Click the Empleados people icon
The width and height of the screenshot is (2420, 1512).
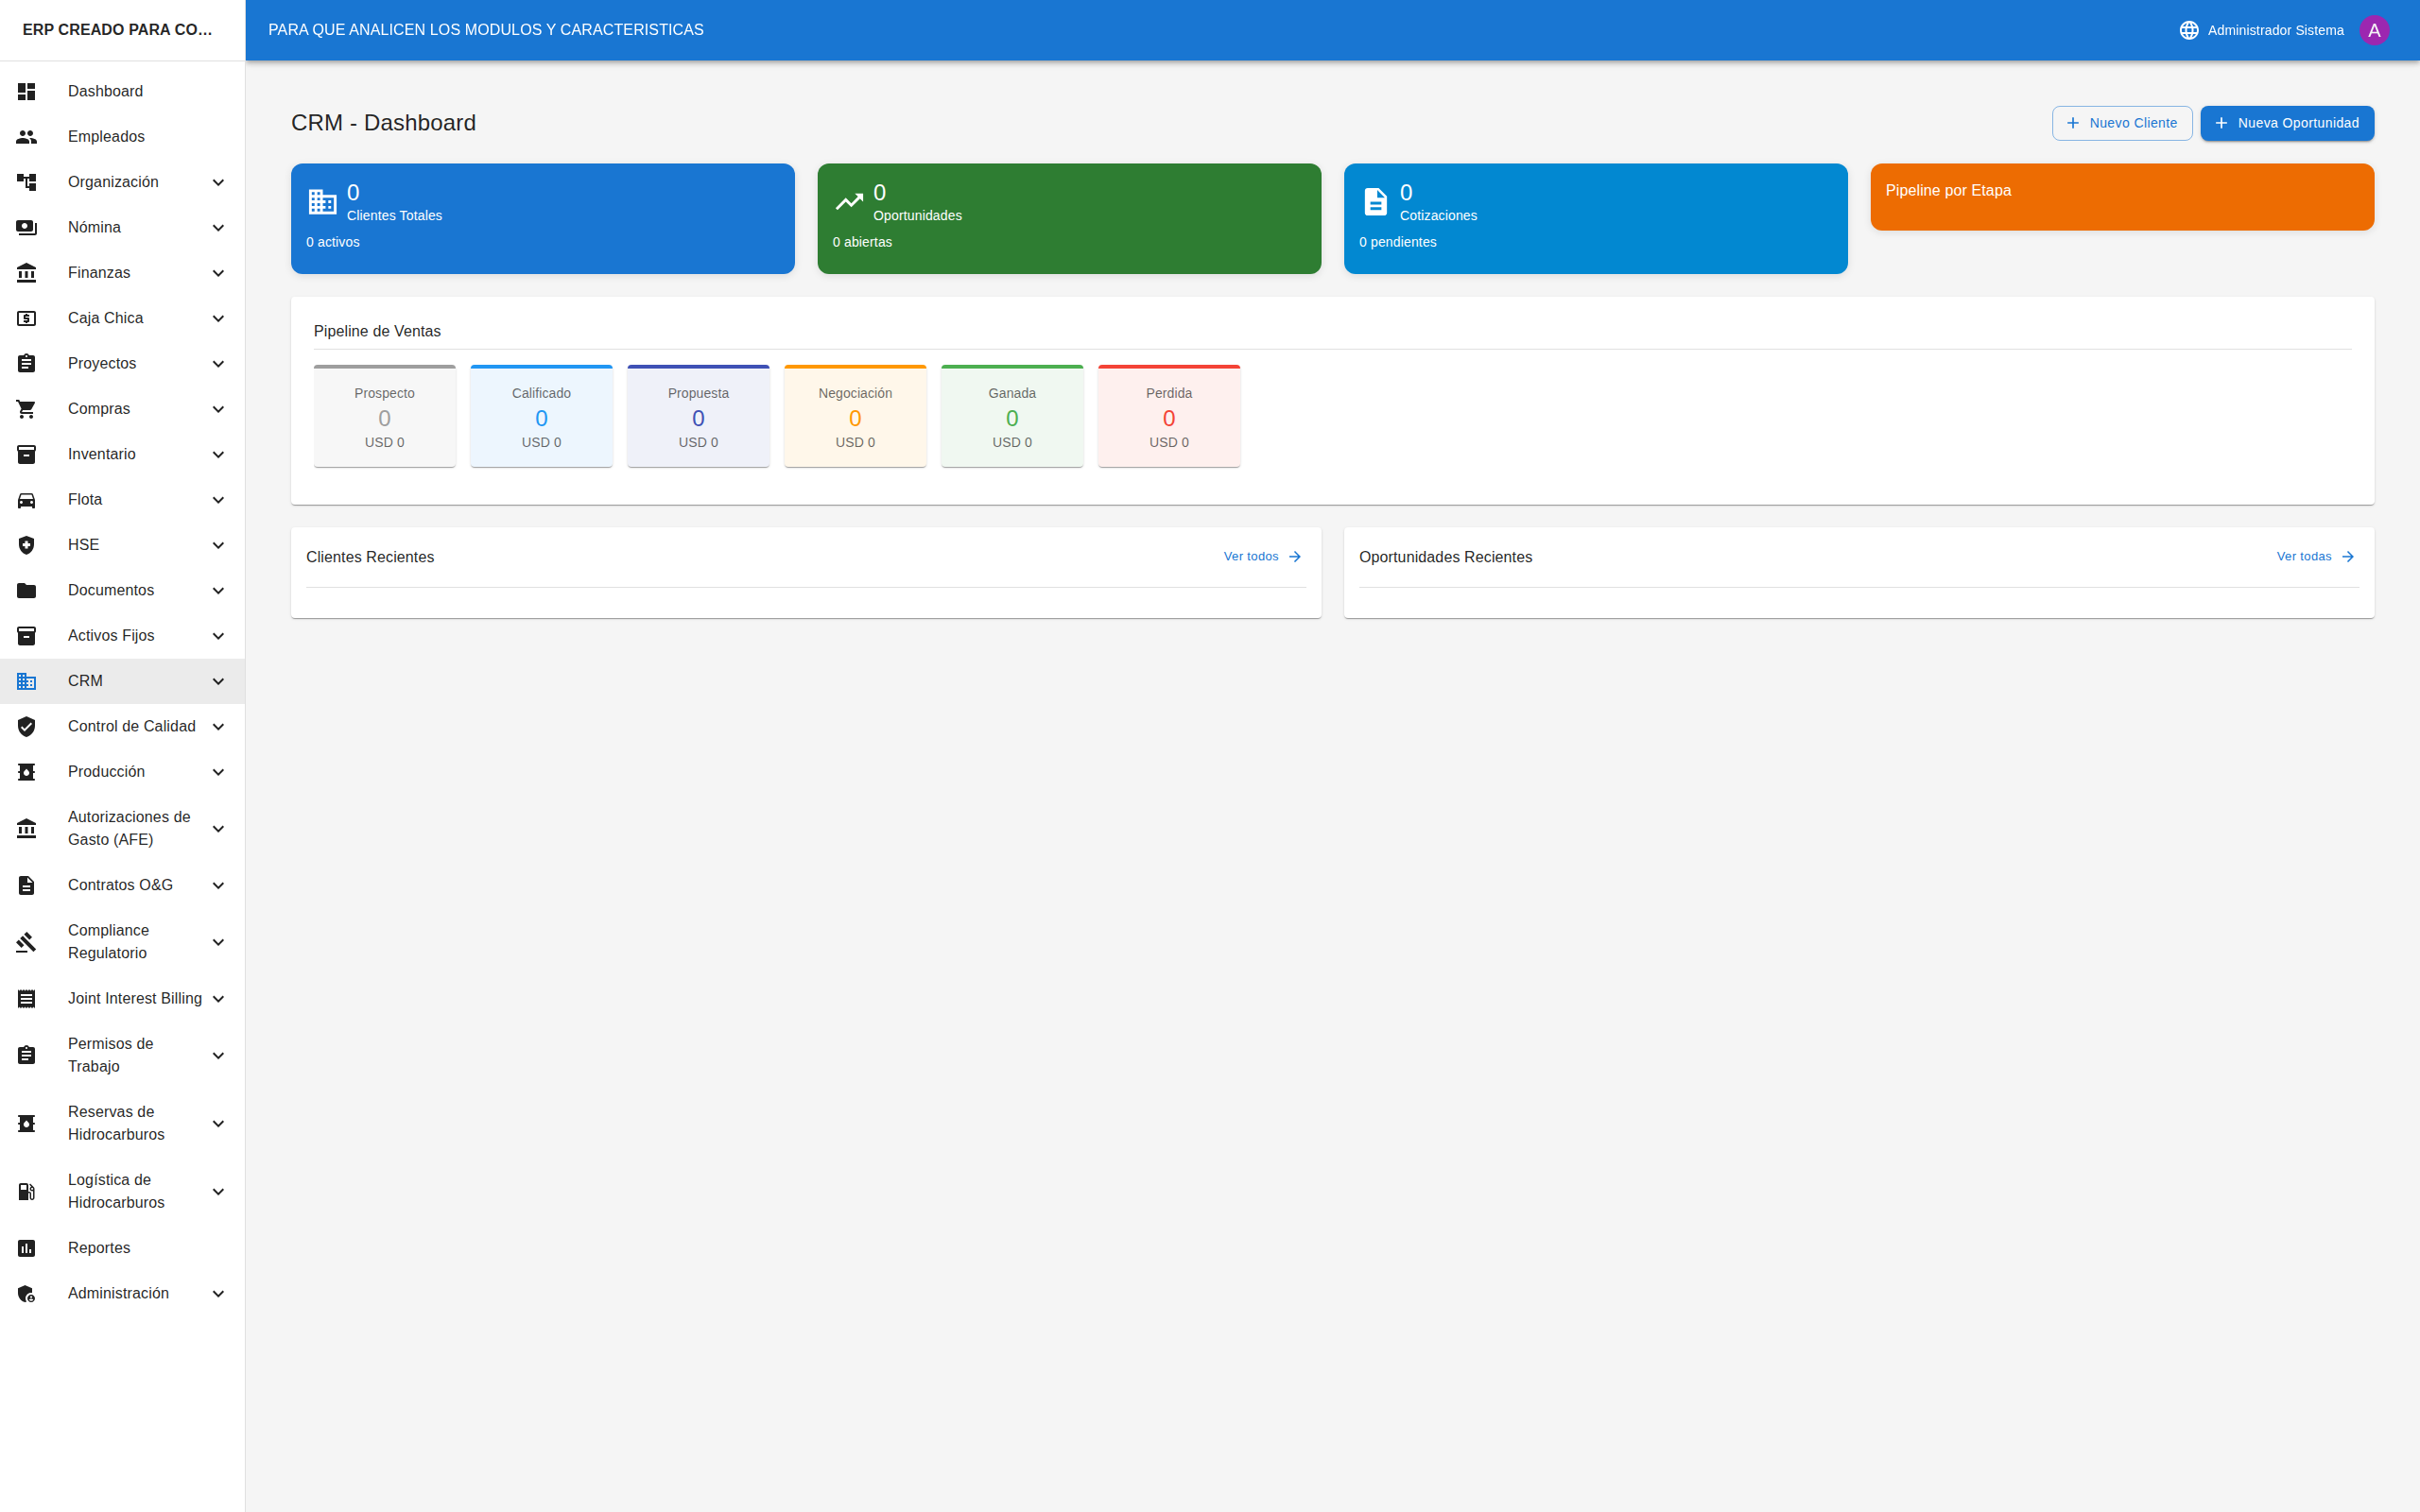point(26,136)
